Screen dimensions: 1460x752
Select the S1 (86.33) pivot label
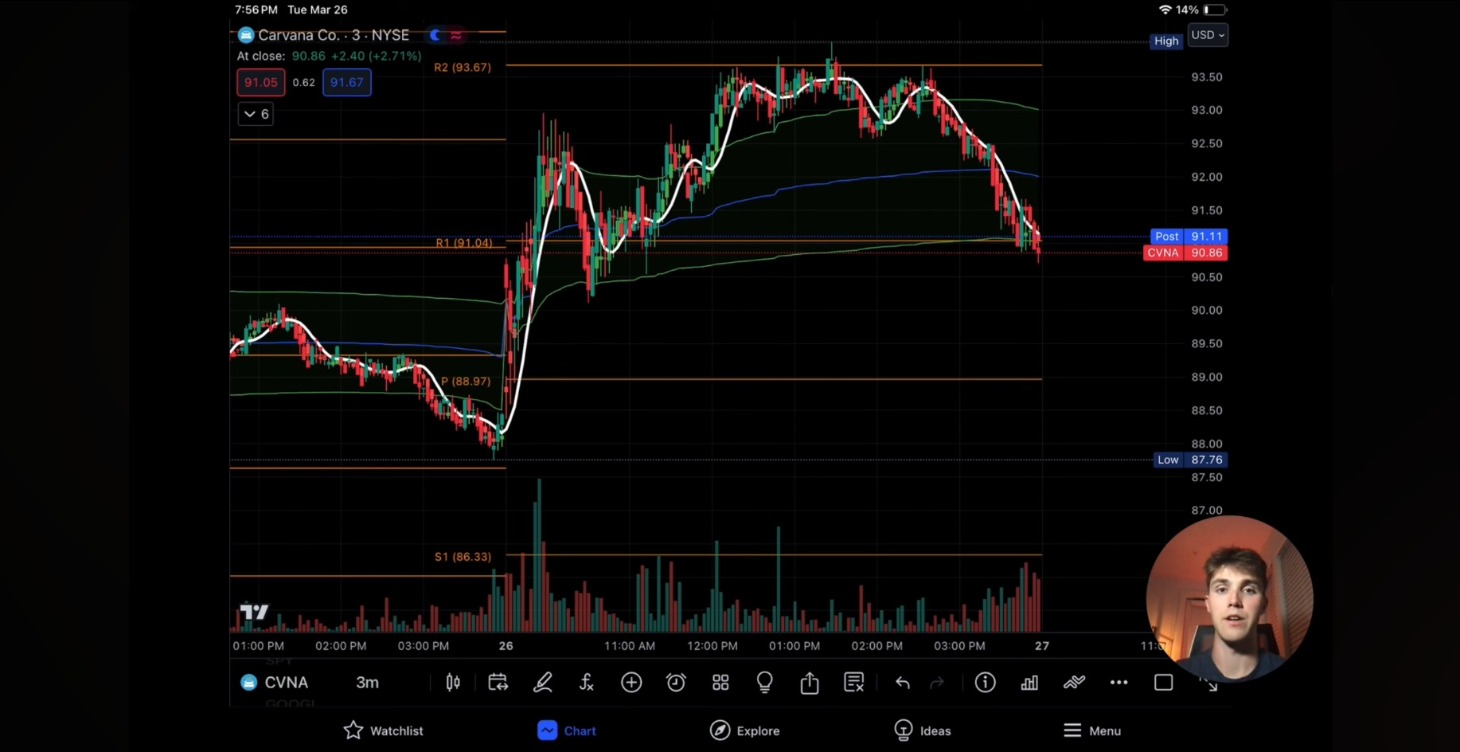coord(463,557)
